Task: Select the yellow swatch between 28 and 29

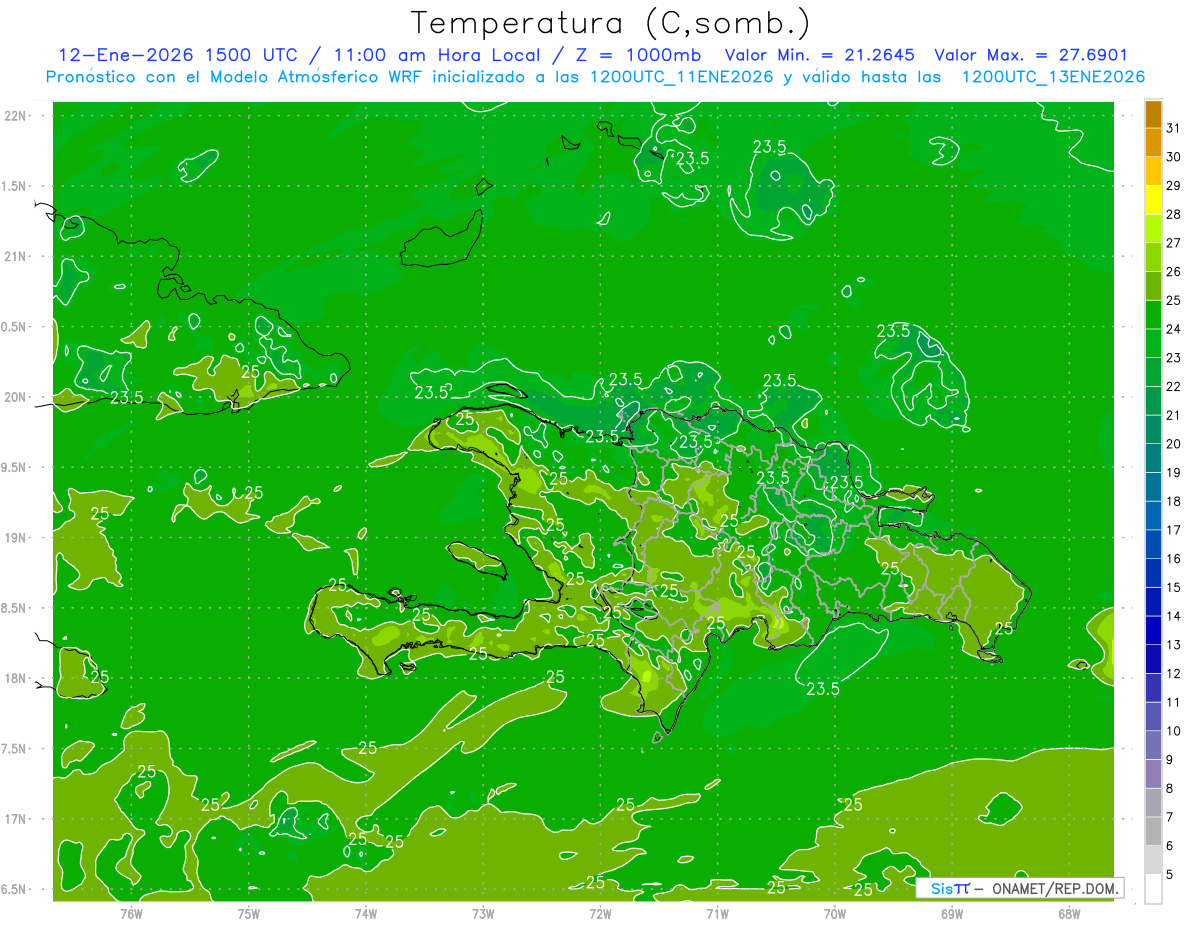Action: [1153, 200]
